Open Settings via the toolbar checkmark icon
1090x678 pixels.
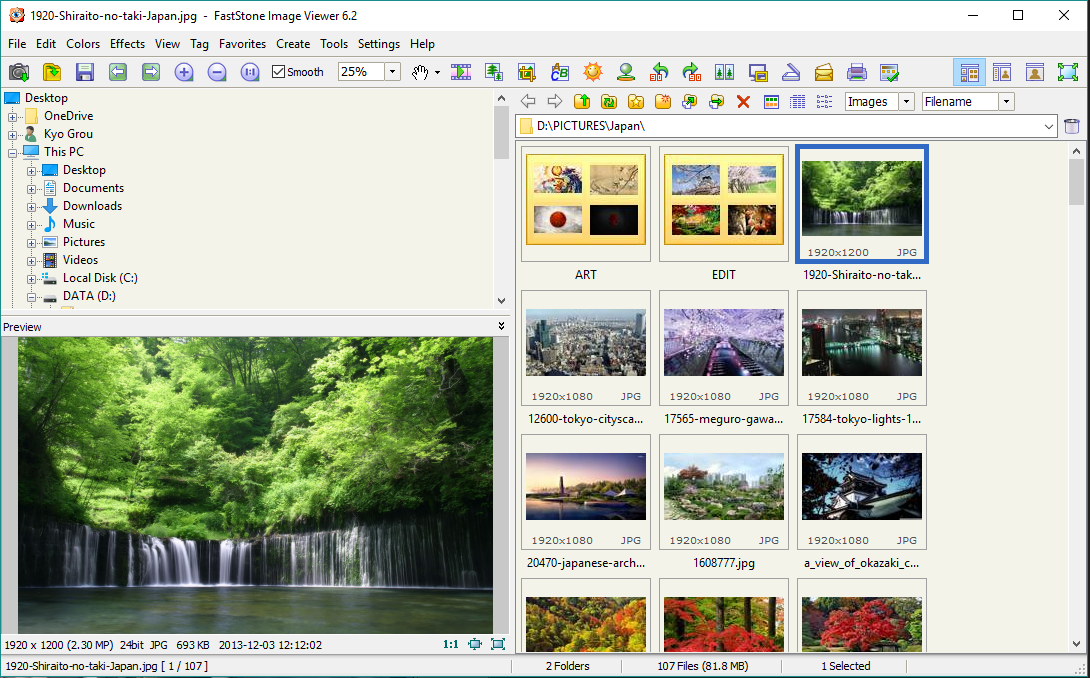pyautogui.click(x=890, y=72)
